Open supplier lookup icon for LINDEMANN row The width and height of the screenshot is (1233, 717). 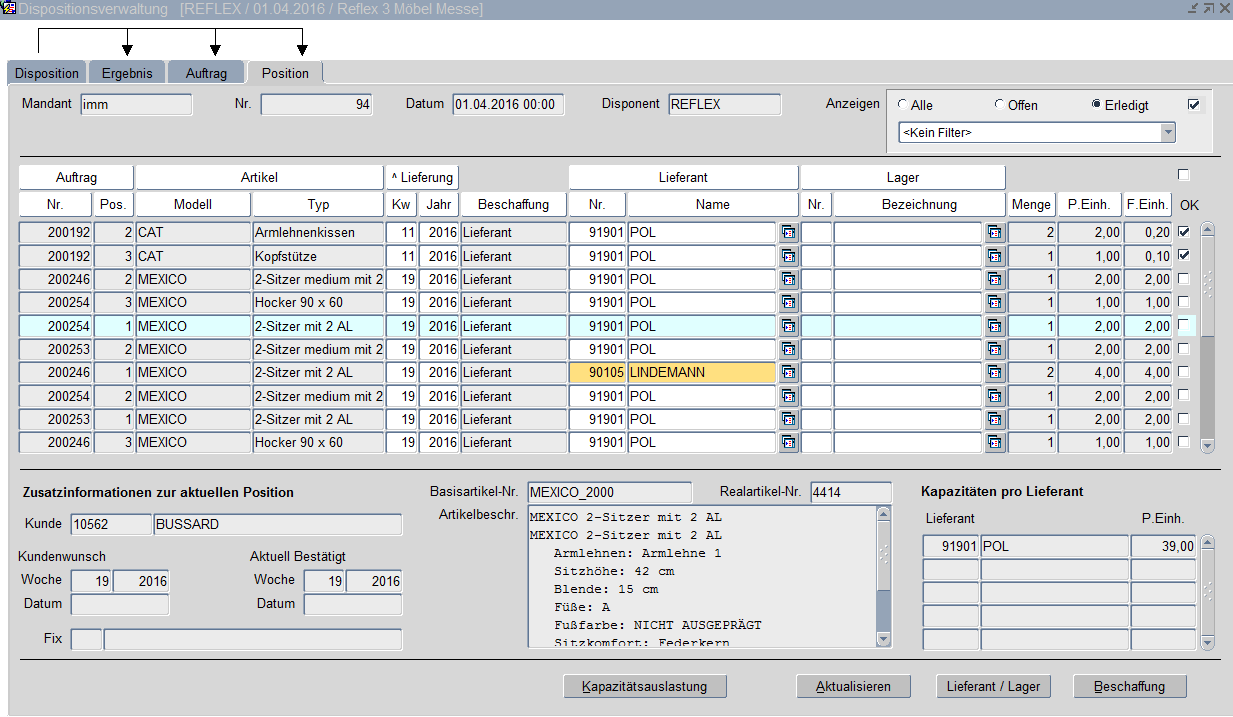(x=788, y=373)
